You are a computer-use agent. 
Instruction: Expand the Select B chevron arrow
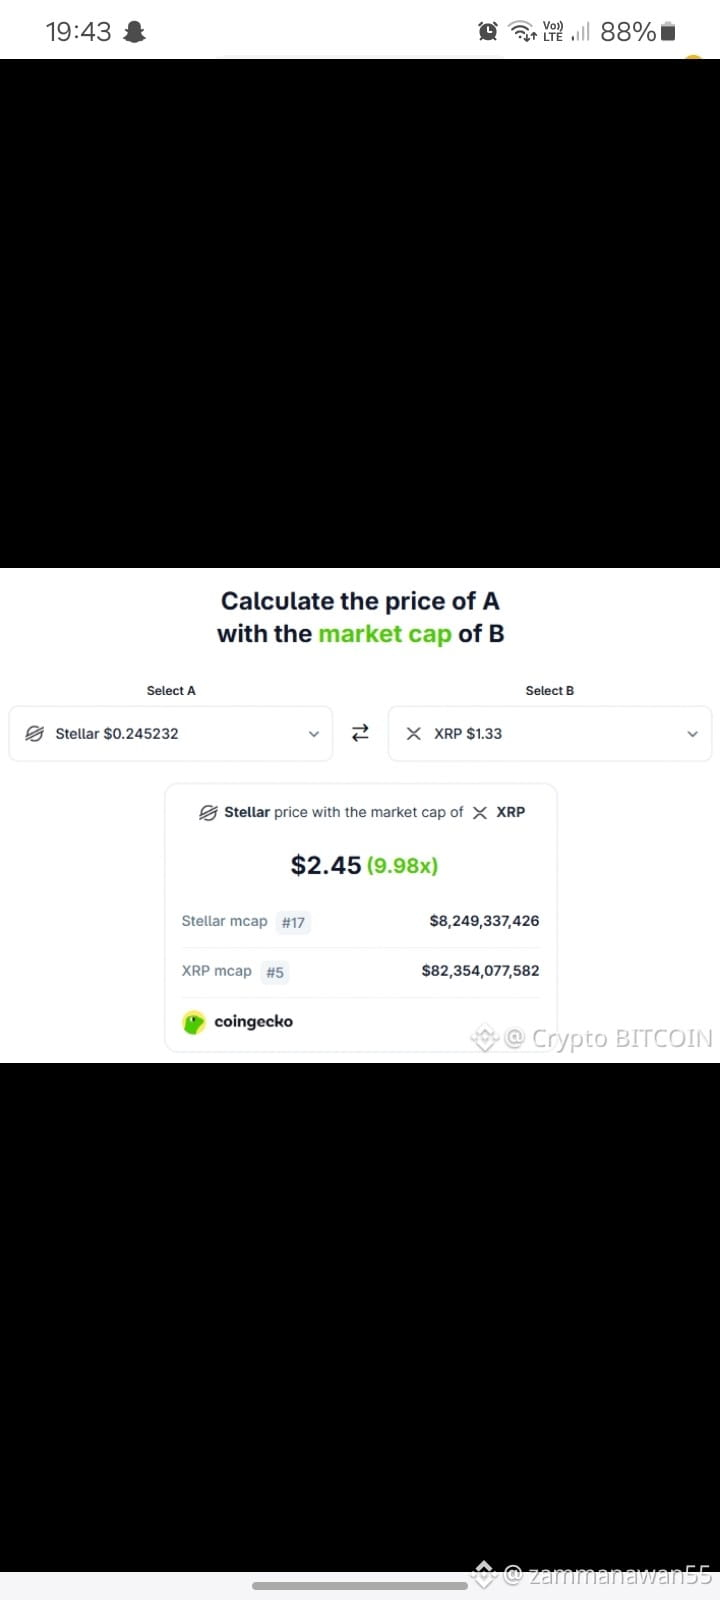692,734
